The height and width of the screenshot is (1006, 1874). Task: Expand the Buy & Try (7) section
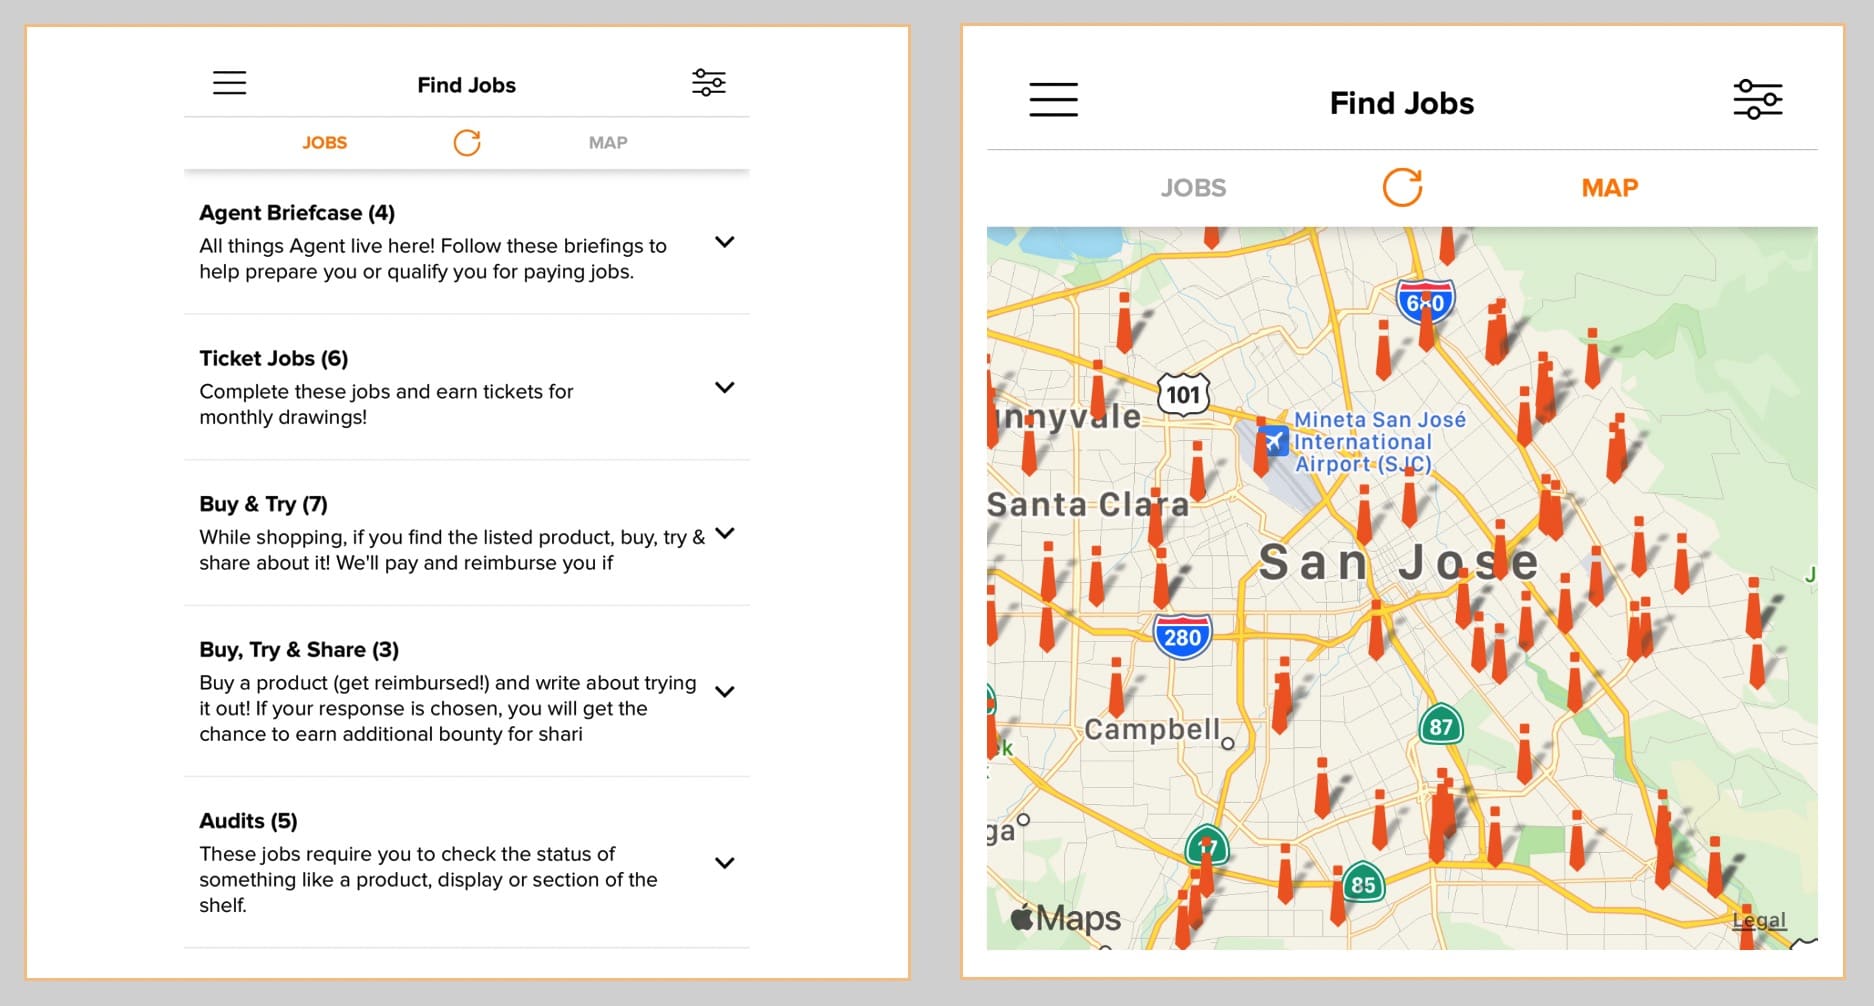point(725,533)
